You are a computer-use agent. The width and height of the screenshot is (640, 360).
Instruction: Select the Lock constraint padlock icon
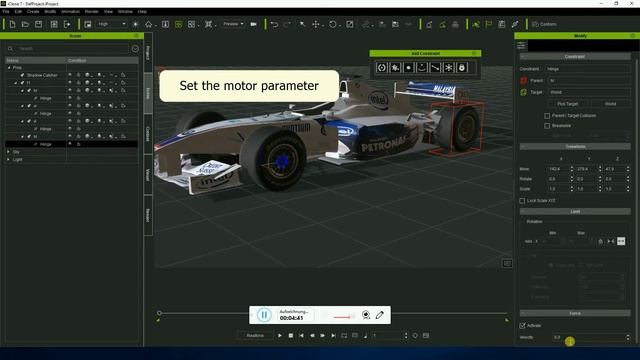462,68
